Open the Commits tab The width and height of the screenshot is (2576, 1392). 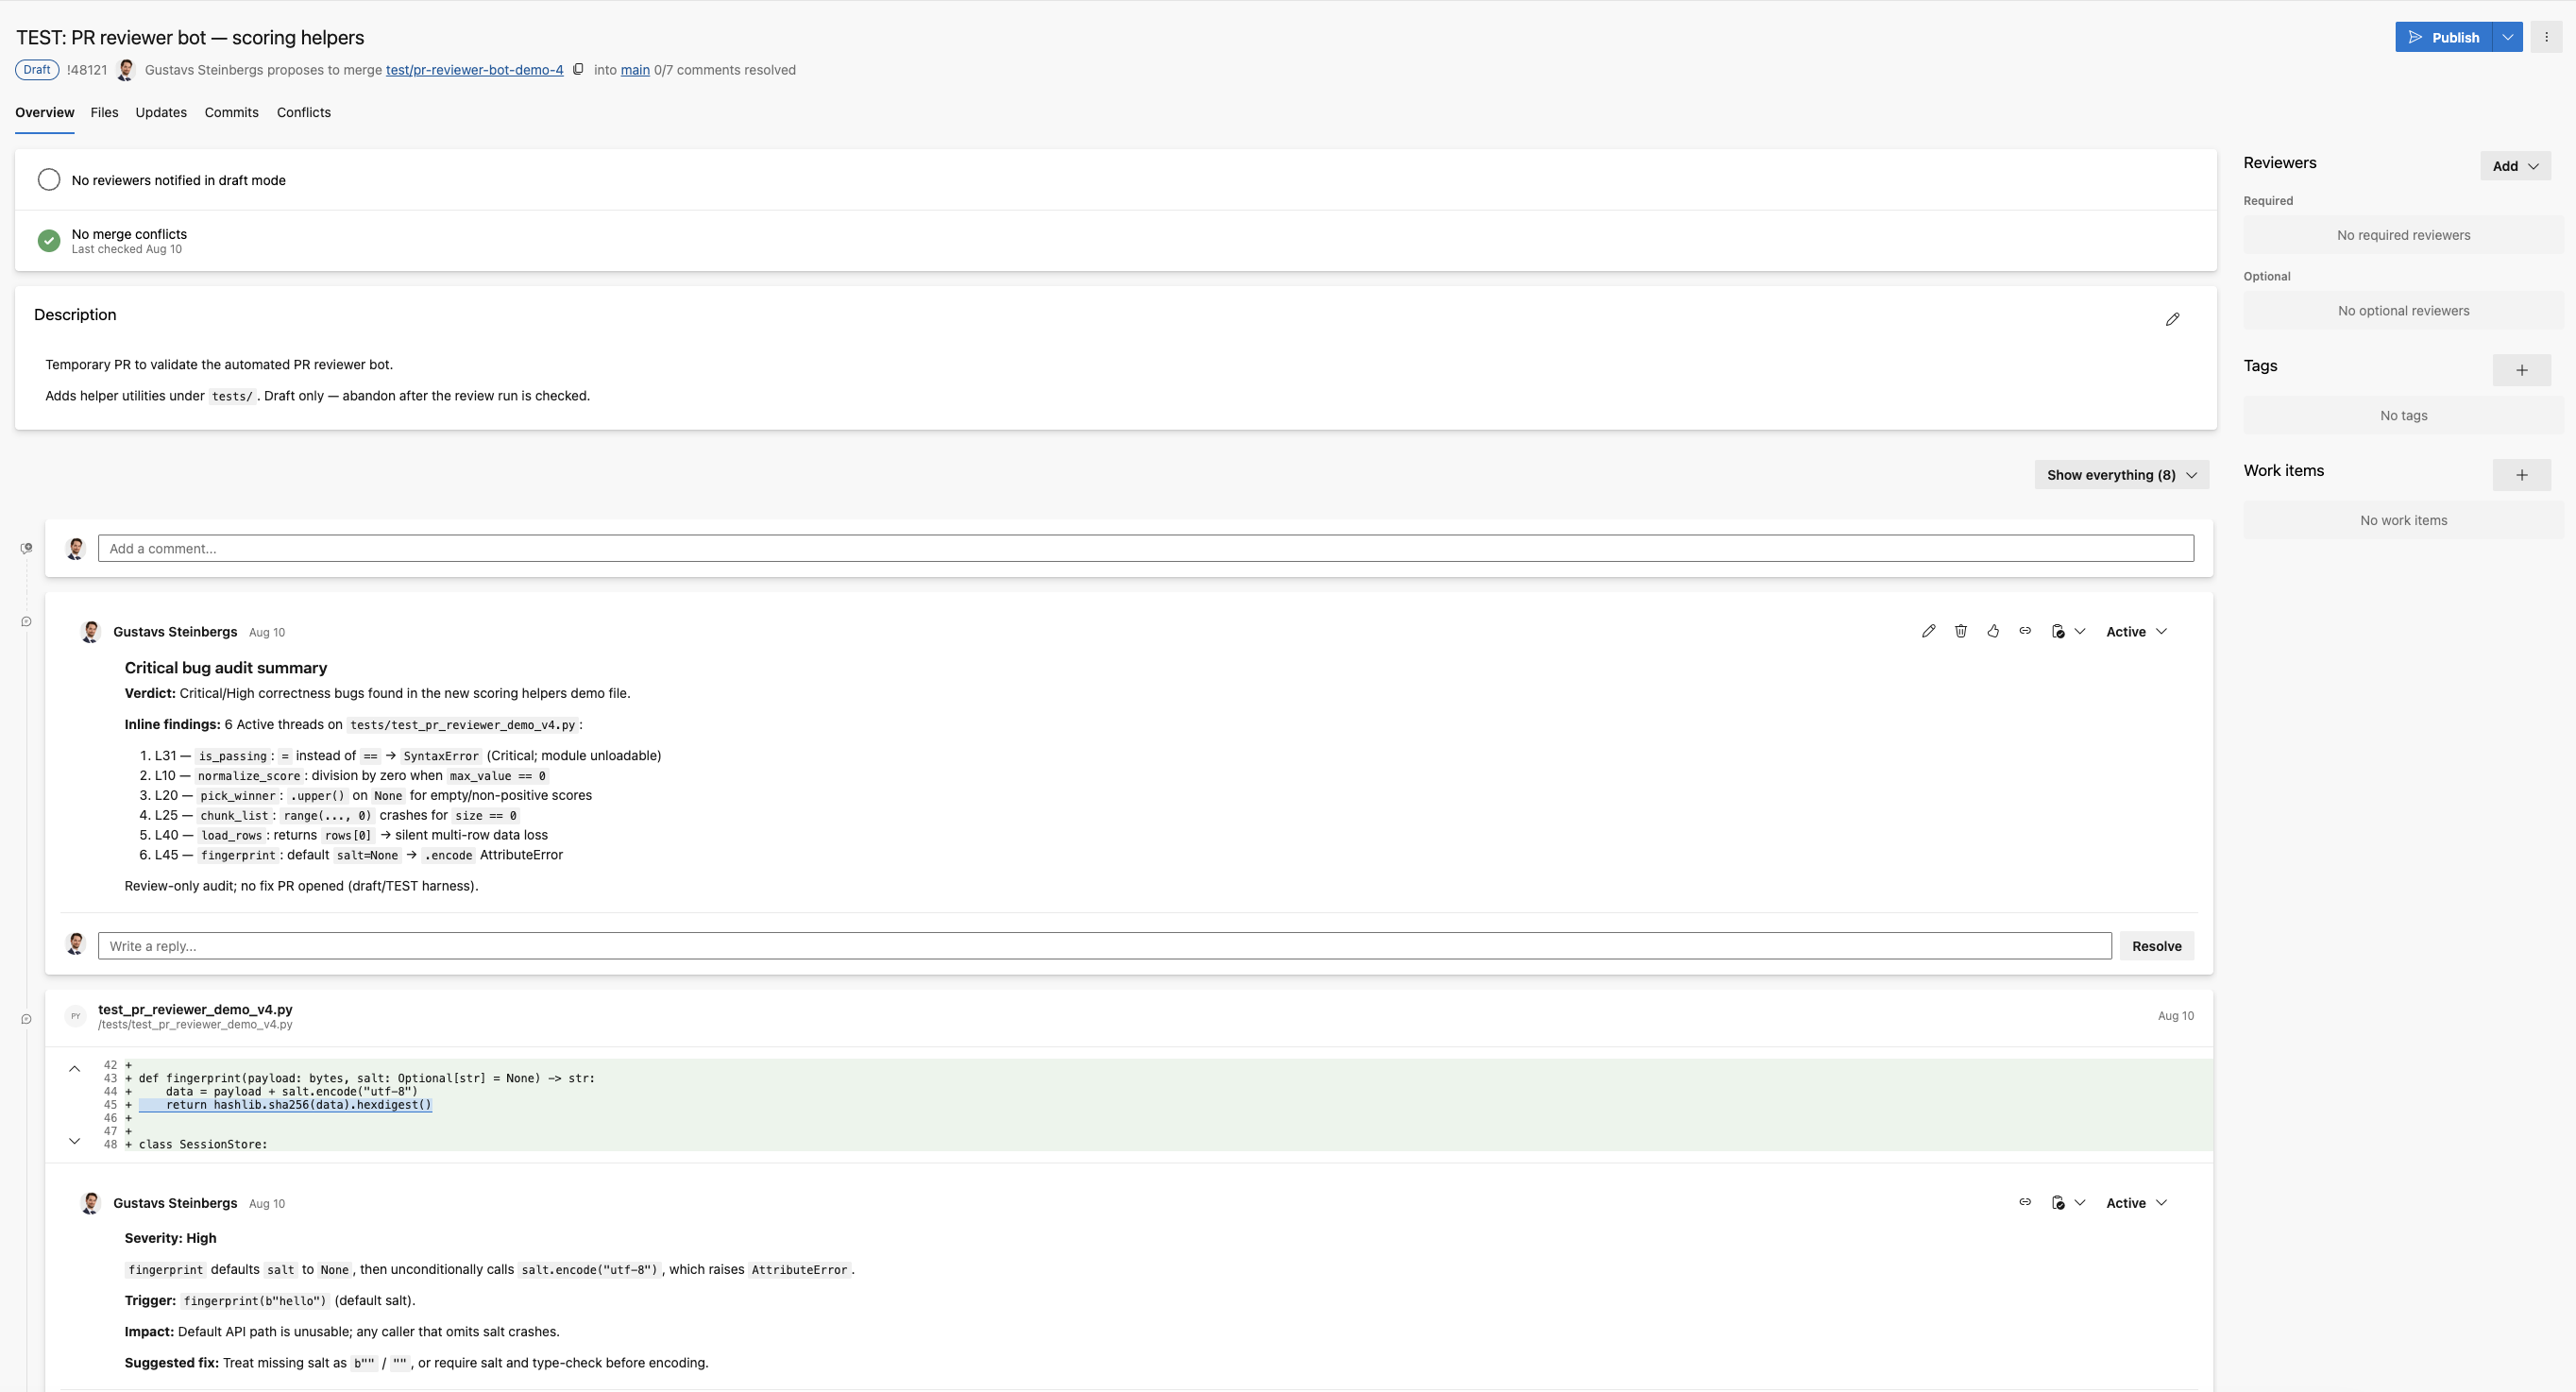pos(231,113)
